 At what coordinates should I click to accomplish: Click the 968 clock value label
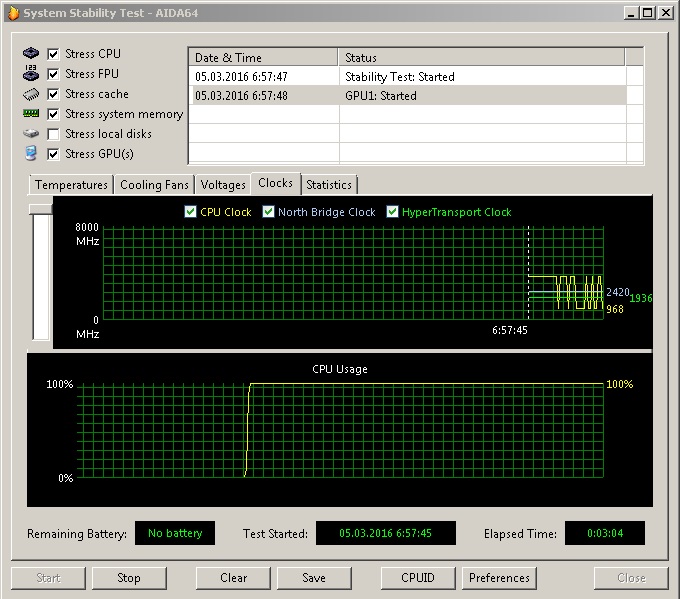coord(615,309)
